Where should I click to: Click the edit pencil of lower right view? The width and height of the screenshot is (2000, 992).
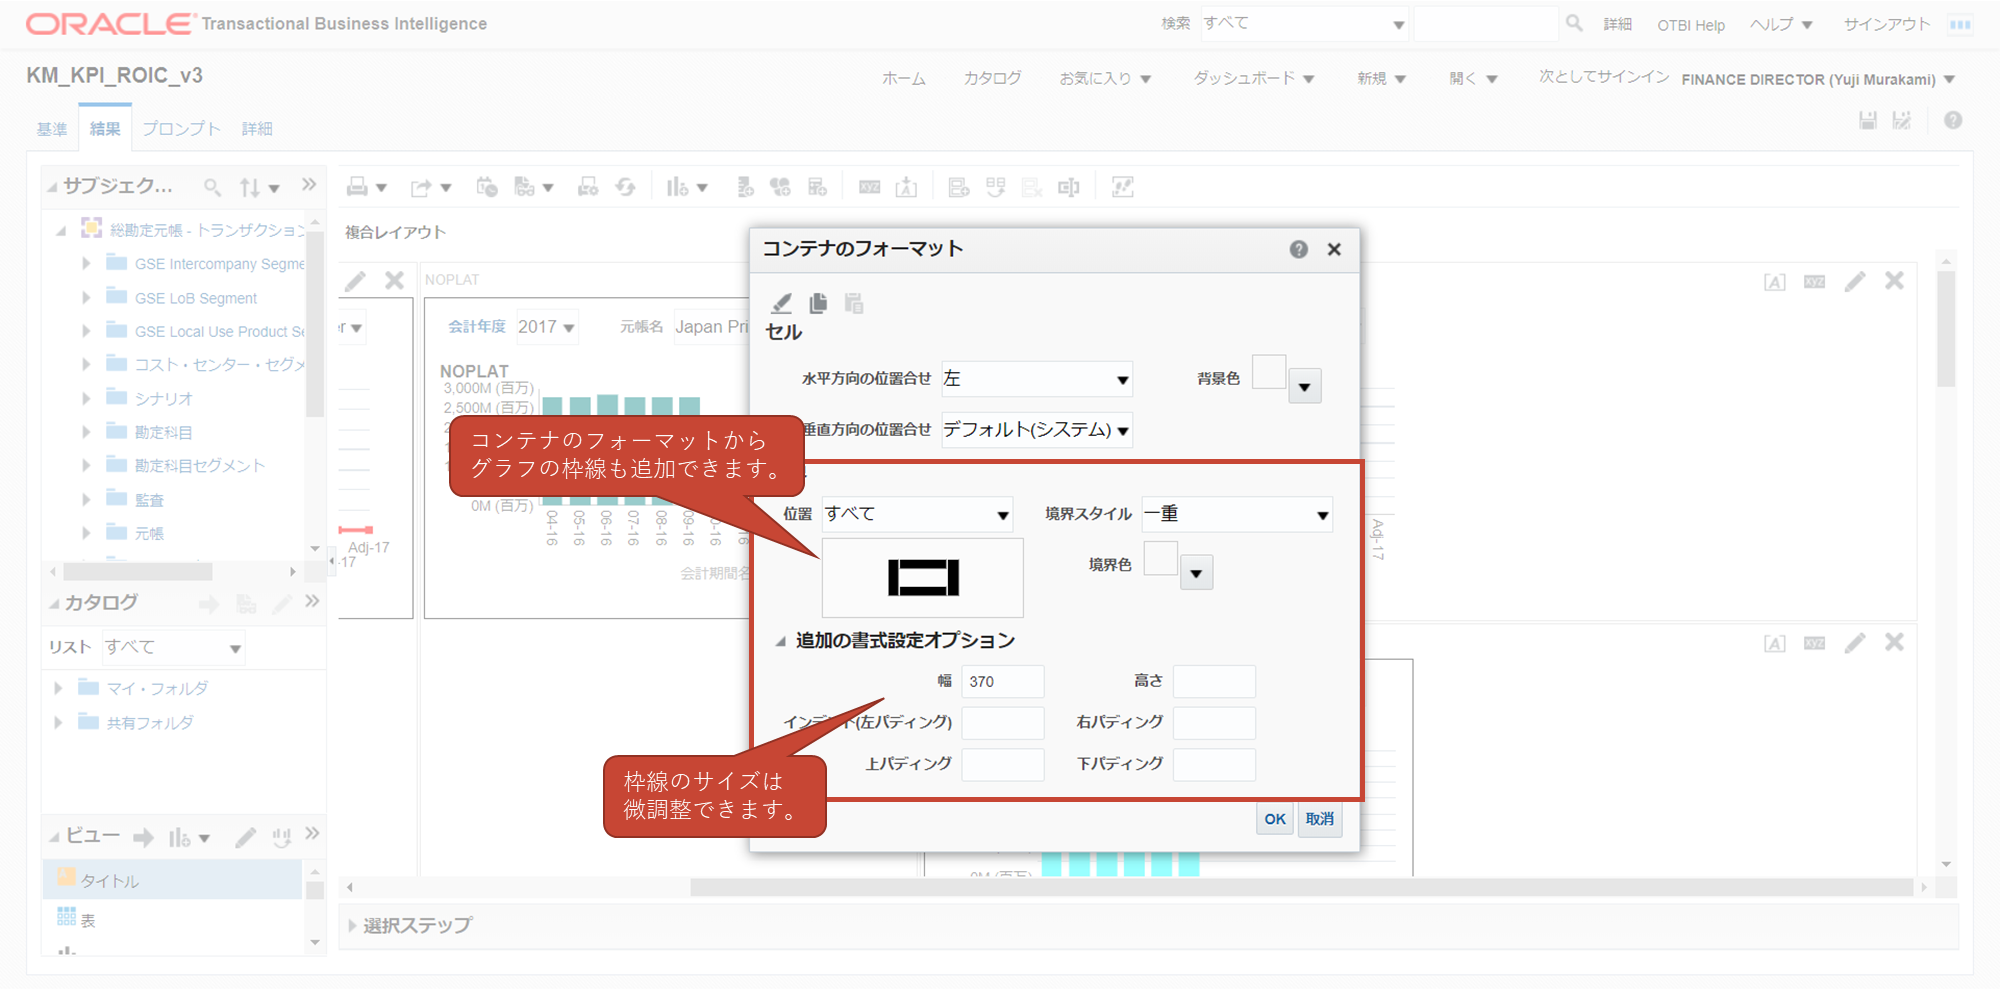click(1855, 643)
